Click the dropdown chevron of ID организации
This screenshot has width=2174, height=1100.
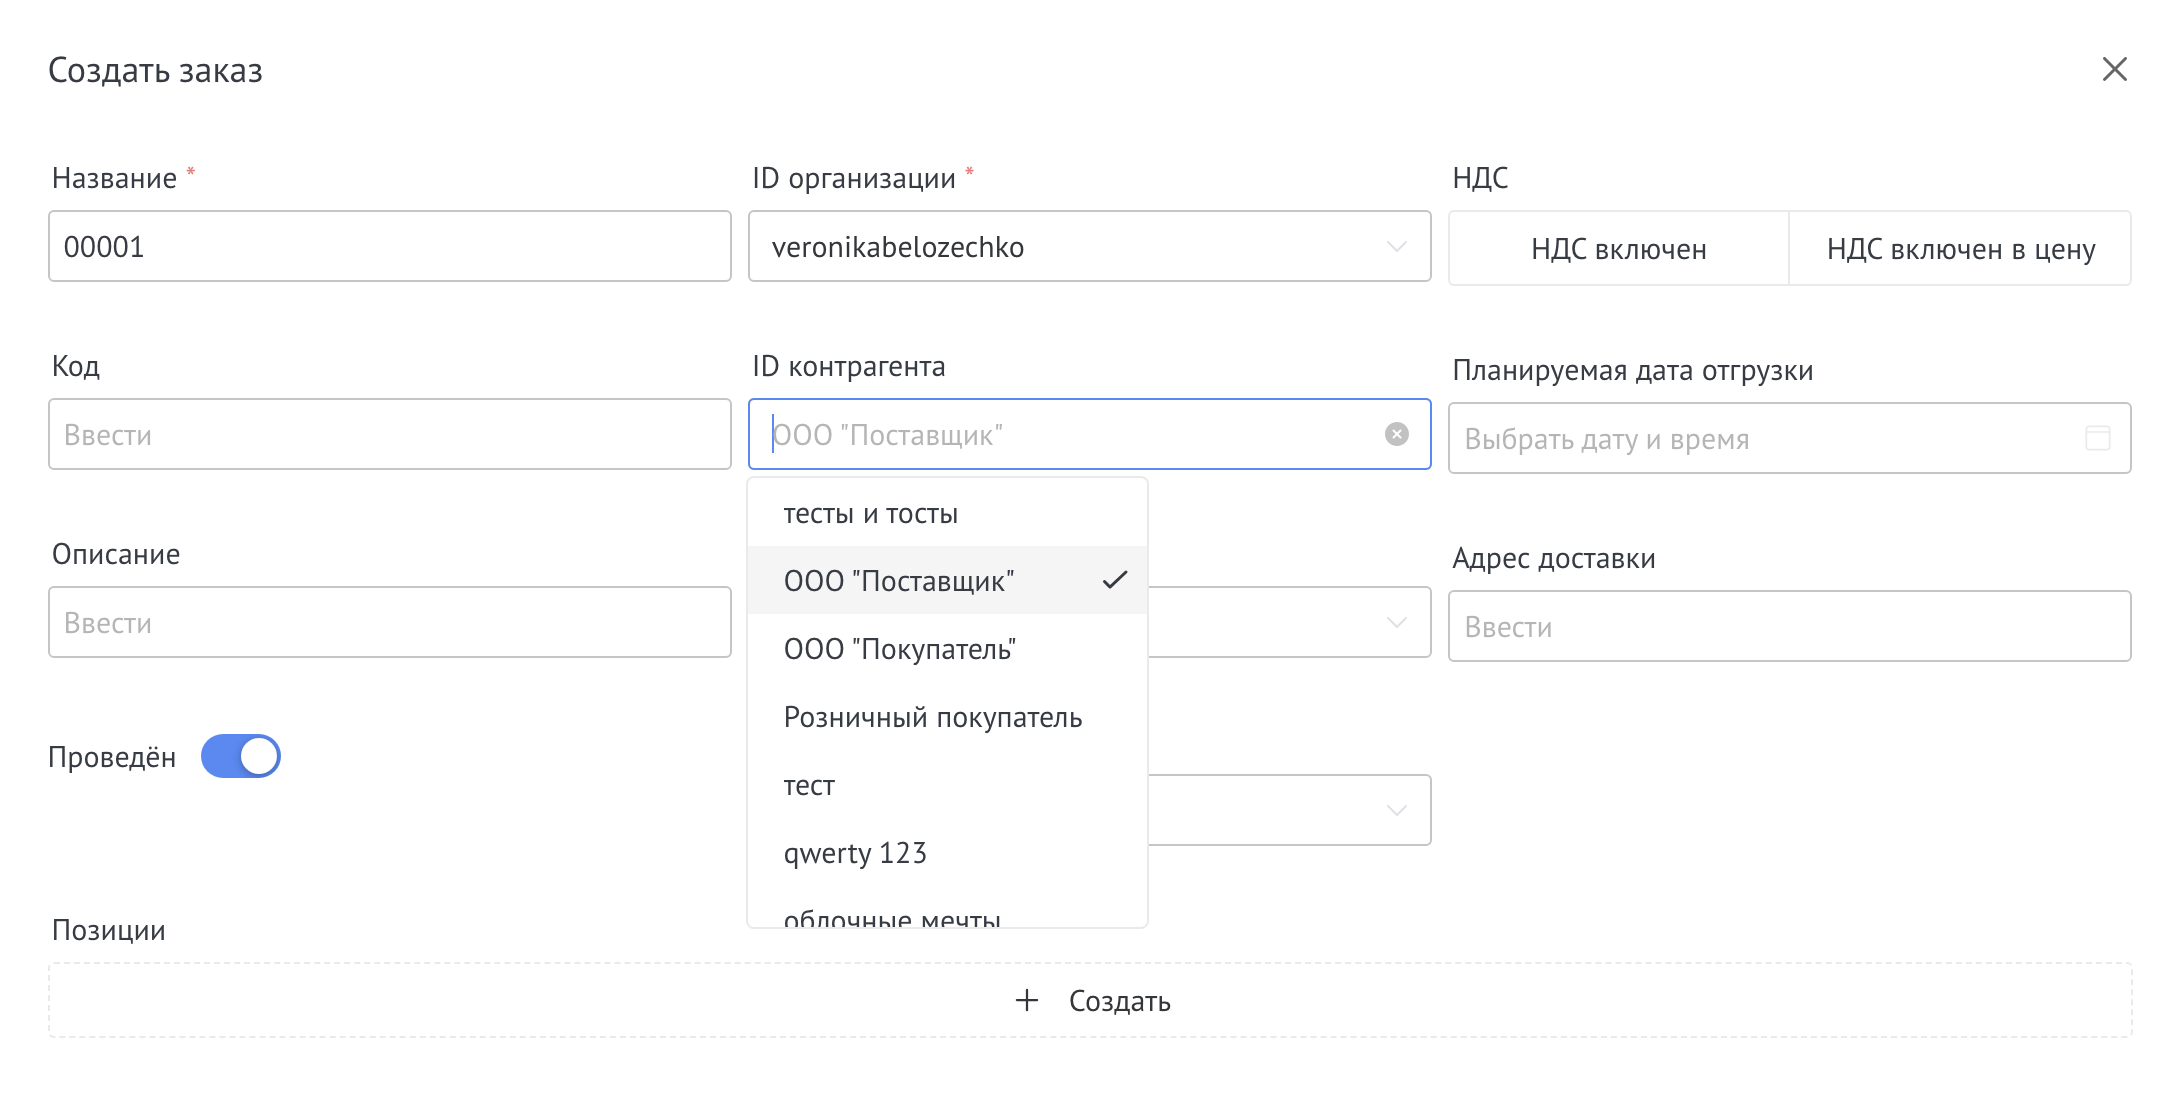coord(1399,247)
